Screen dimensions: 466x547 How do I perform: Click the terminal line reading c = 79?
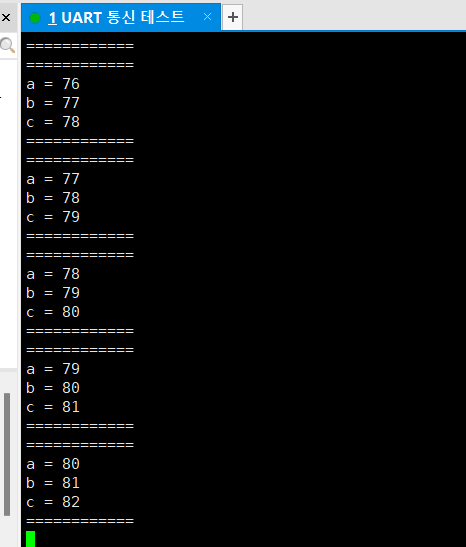pyautogui.click(x=53, y=217)
